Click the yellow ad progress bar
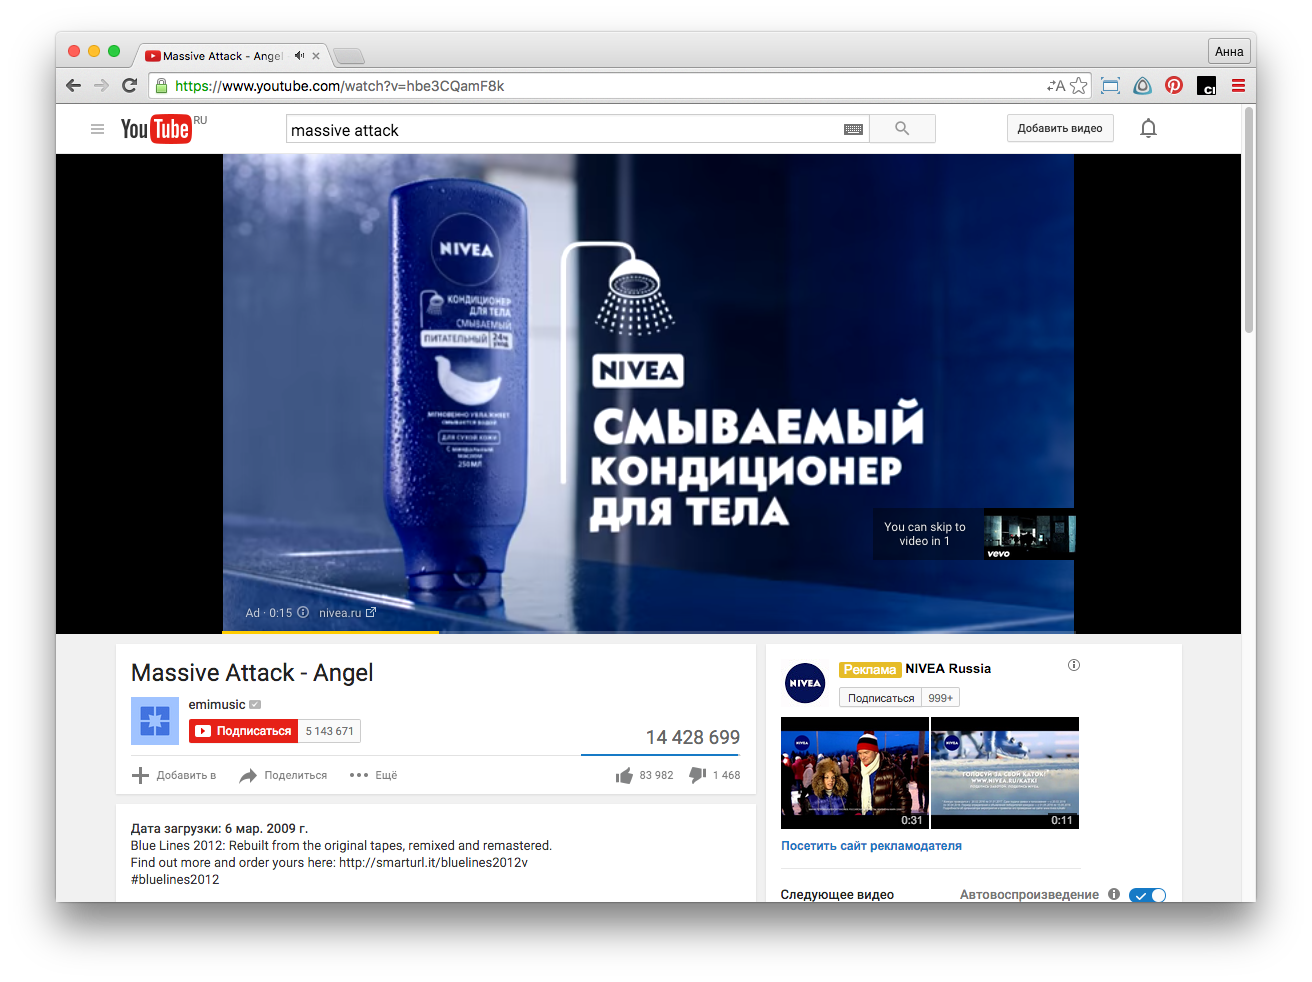 (x=330, y=632)
